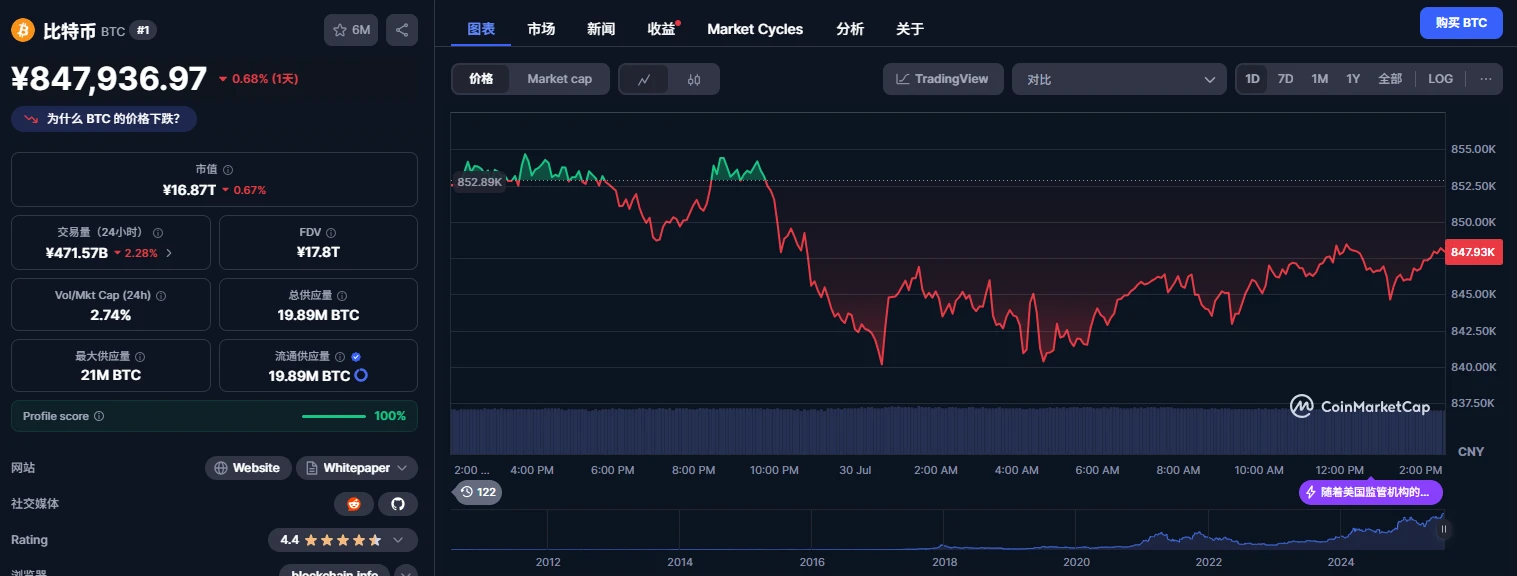Screen dimensions: 1517x576
Task: Click the 2.74% Vol/Mkt Cap value
Action: [x=111, y=315]
